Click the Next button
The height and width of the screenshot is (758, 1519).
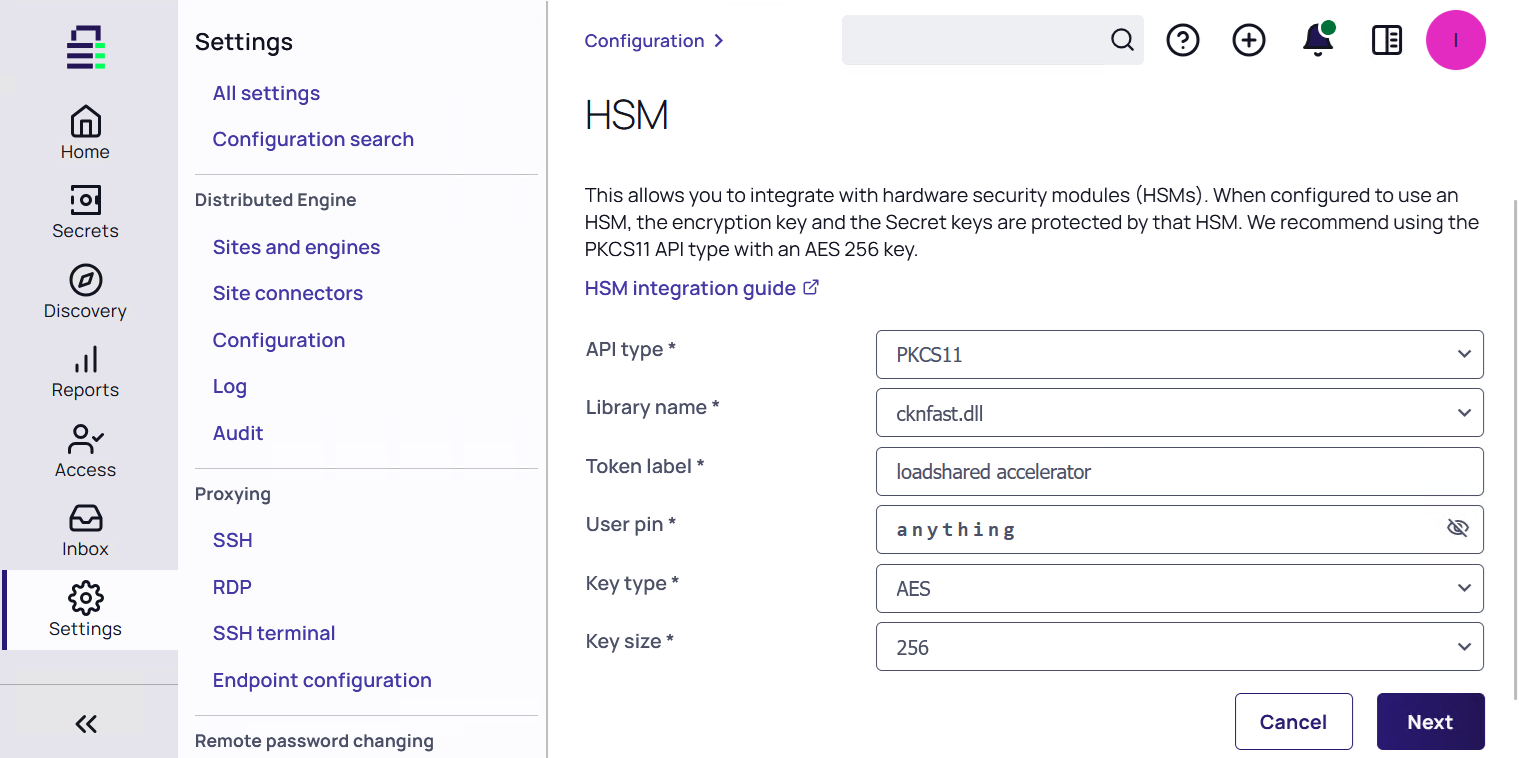[x=1430, y=722]
